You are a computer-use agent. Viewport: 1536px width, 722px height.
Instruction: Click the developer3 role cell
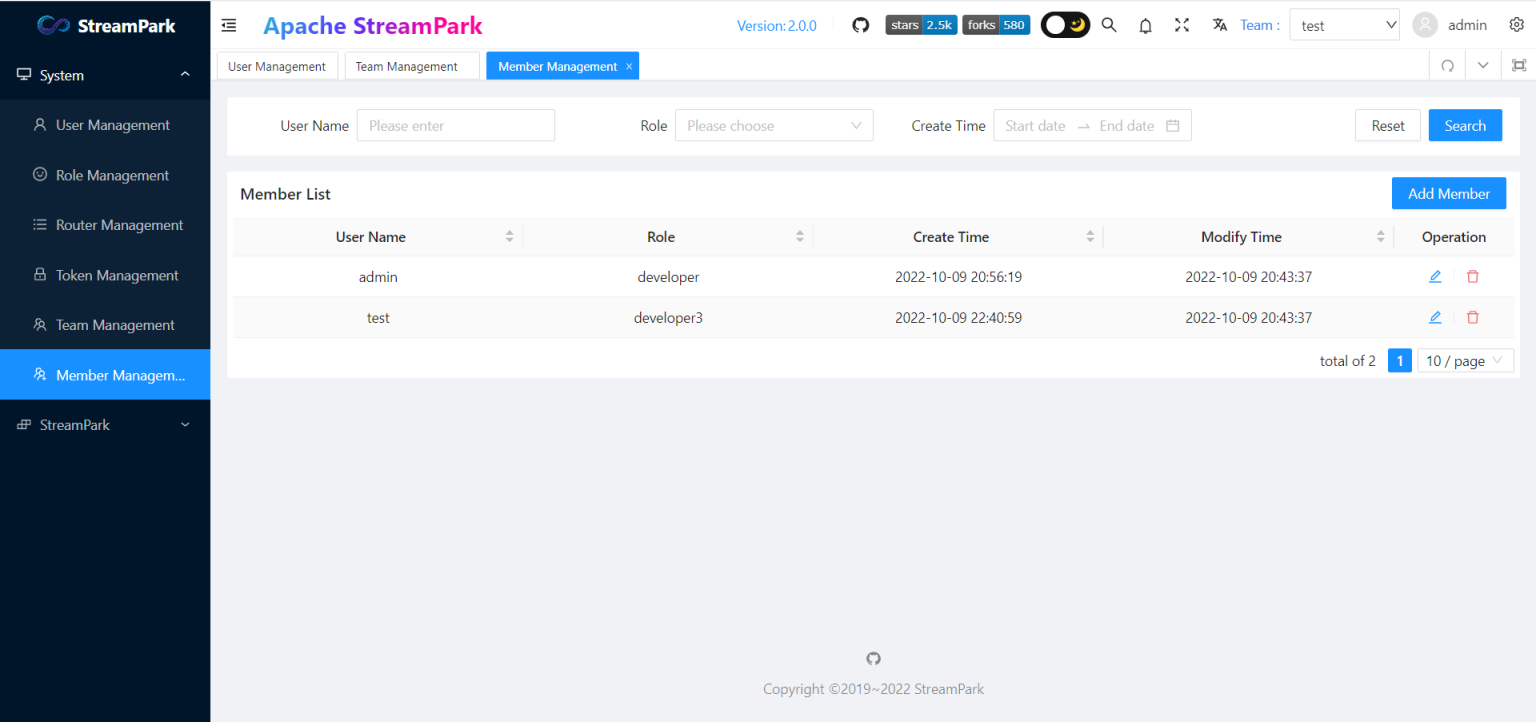tap(668, 318)
